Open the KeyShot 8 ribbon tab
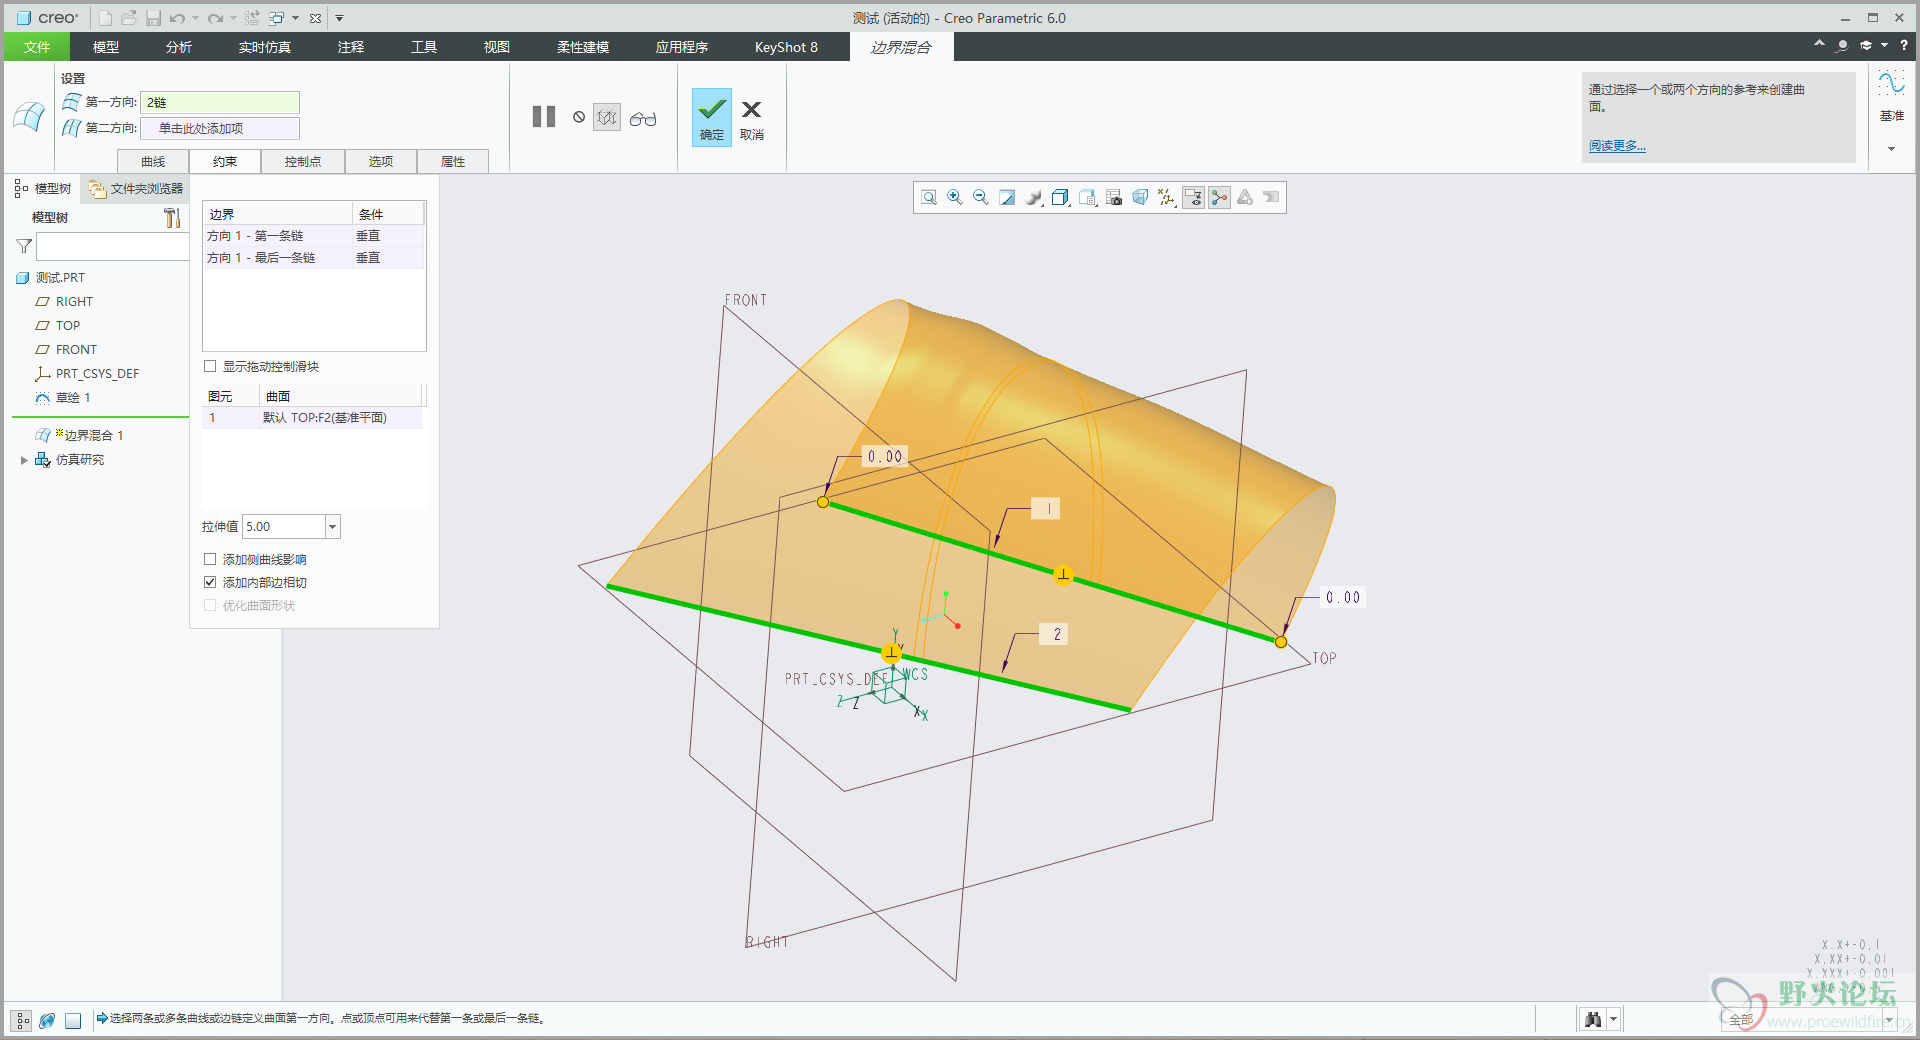The image size is (1920, 1040). 786,47
